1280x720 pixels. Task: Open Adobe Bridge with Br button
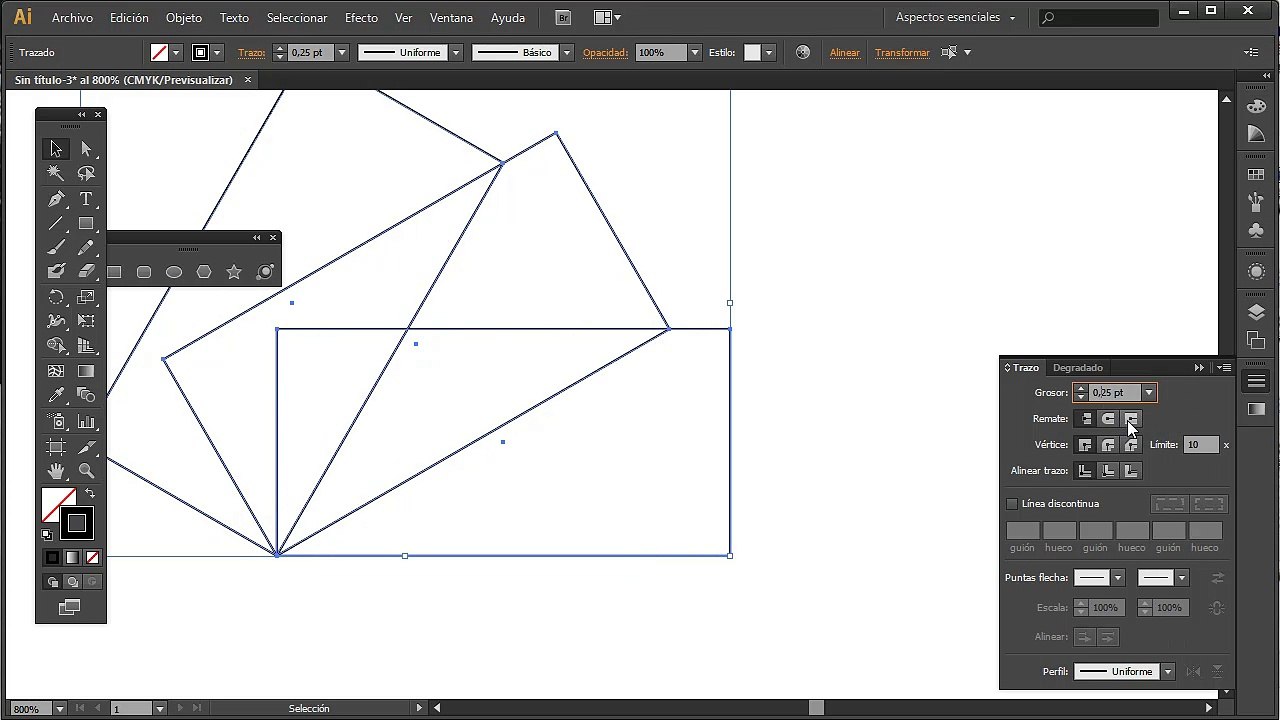[x=563, y=18]
